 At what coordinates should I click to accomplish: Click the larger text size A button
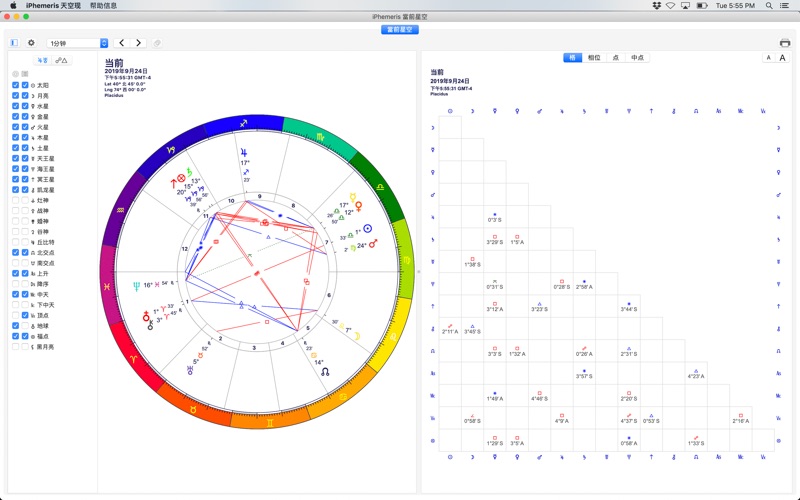[782, 58]
